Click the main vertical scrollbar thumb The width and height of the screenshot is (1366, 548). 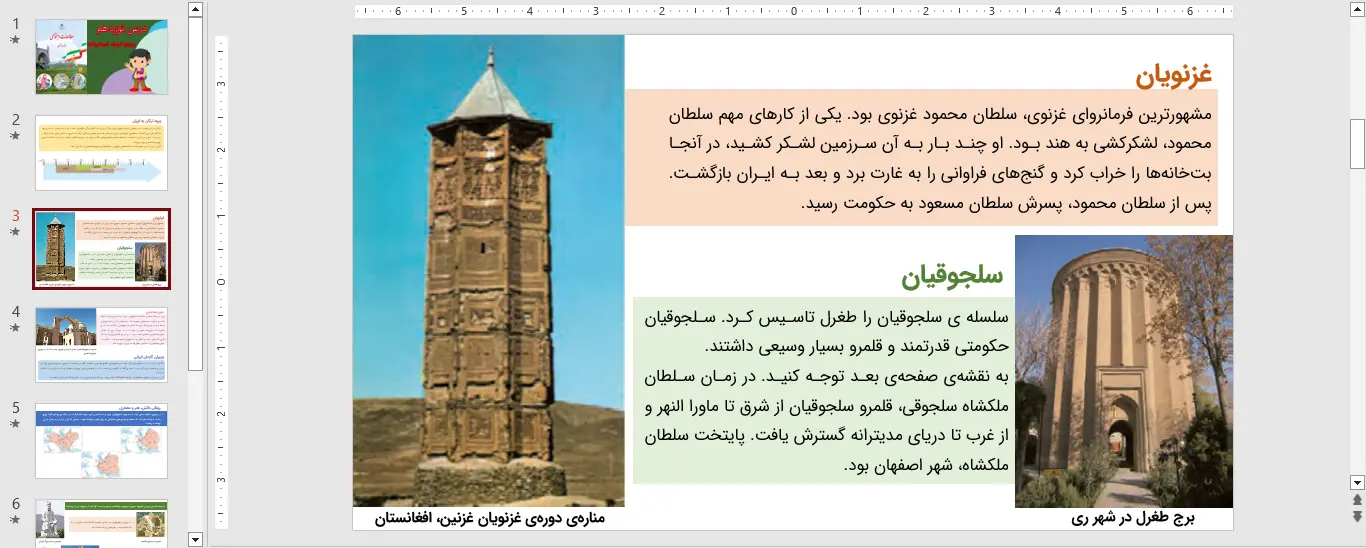(1357, 143)
